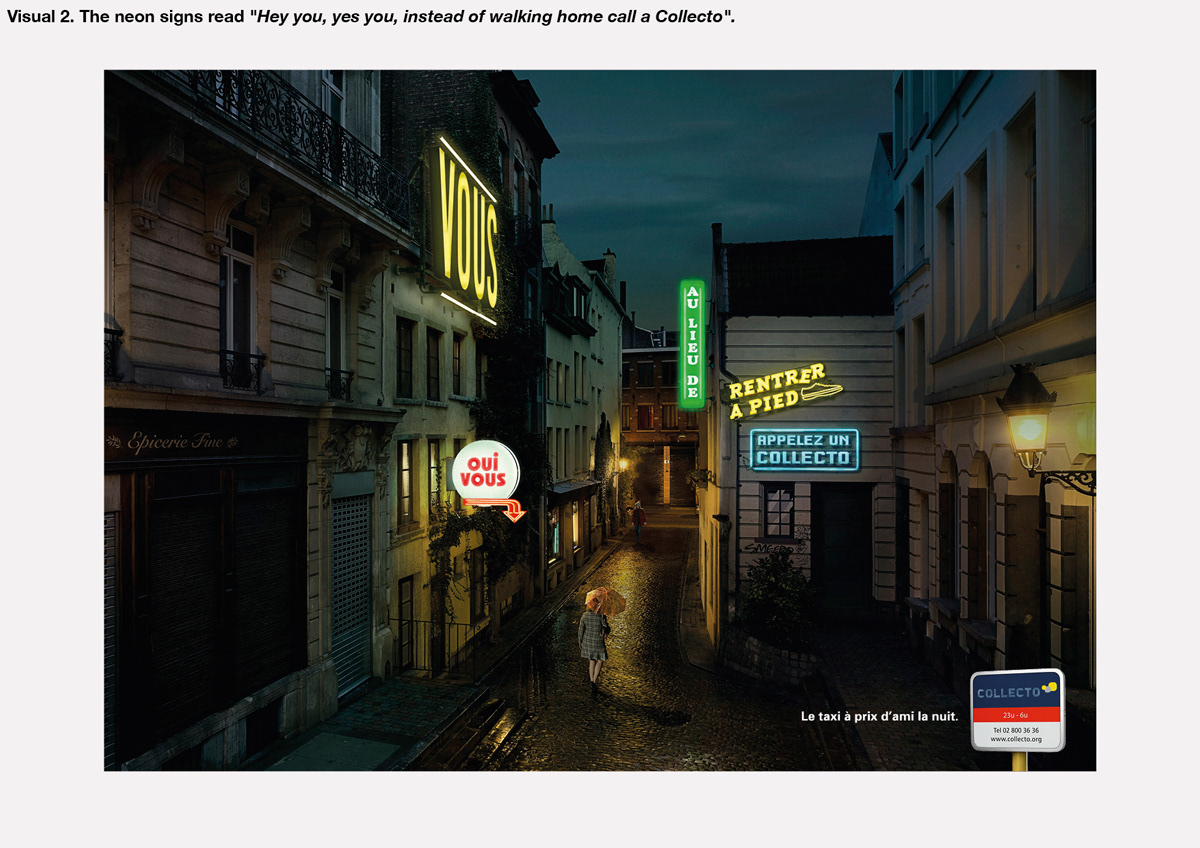Click the advertisement image
Screen dimensions: 1200x848
pos(600,420)
